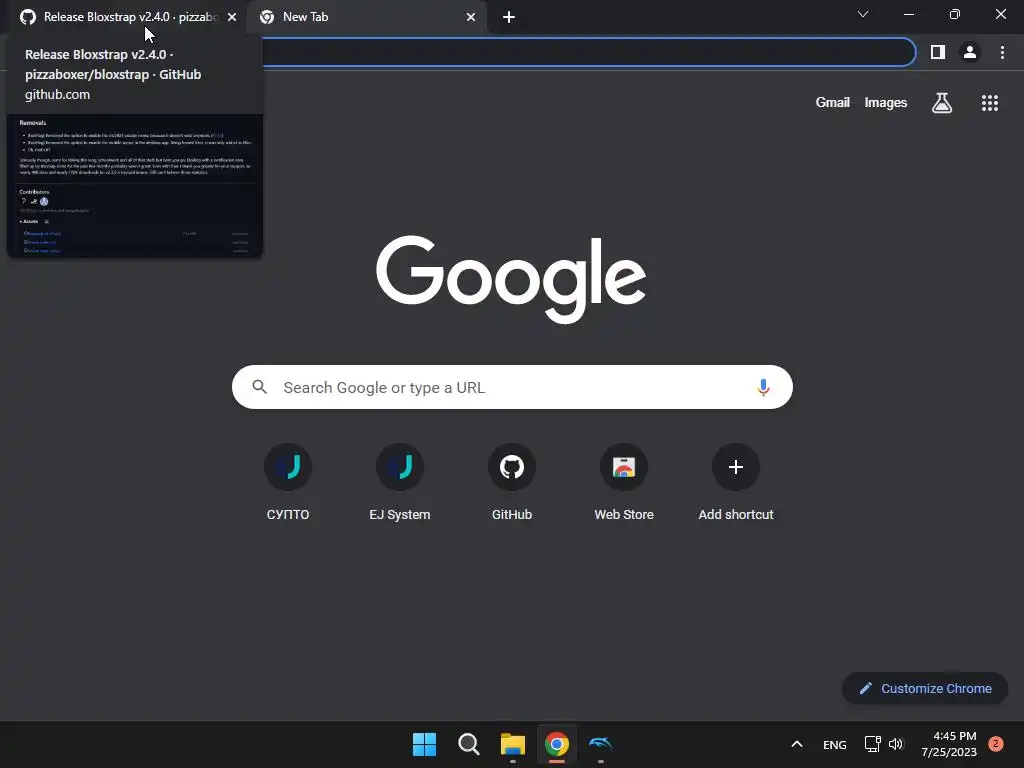Viewport: 1024px width, 768px height.
Task: Open the GitHub shortcut
Action: coord(512,483)
